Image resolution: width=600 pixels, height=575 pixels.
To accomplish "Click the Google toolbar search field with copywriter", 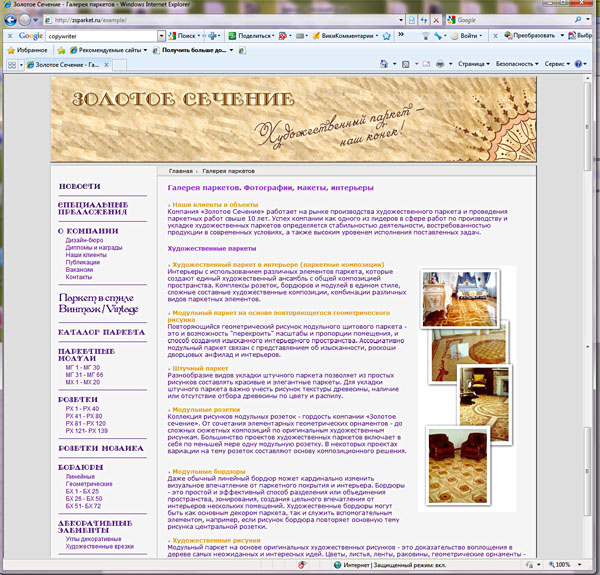I will 102,36.
